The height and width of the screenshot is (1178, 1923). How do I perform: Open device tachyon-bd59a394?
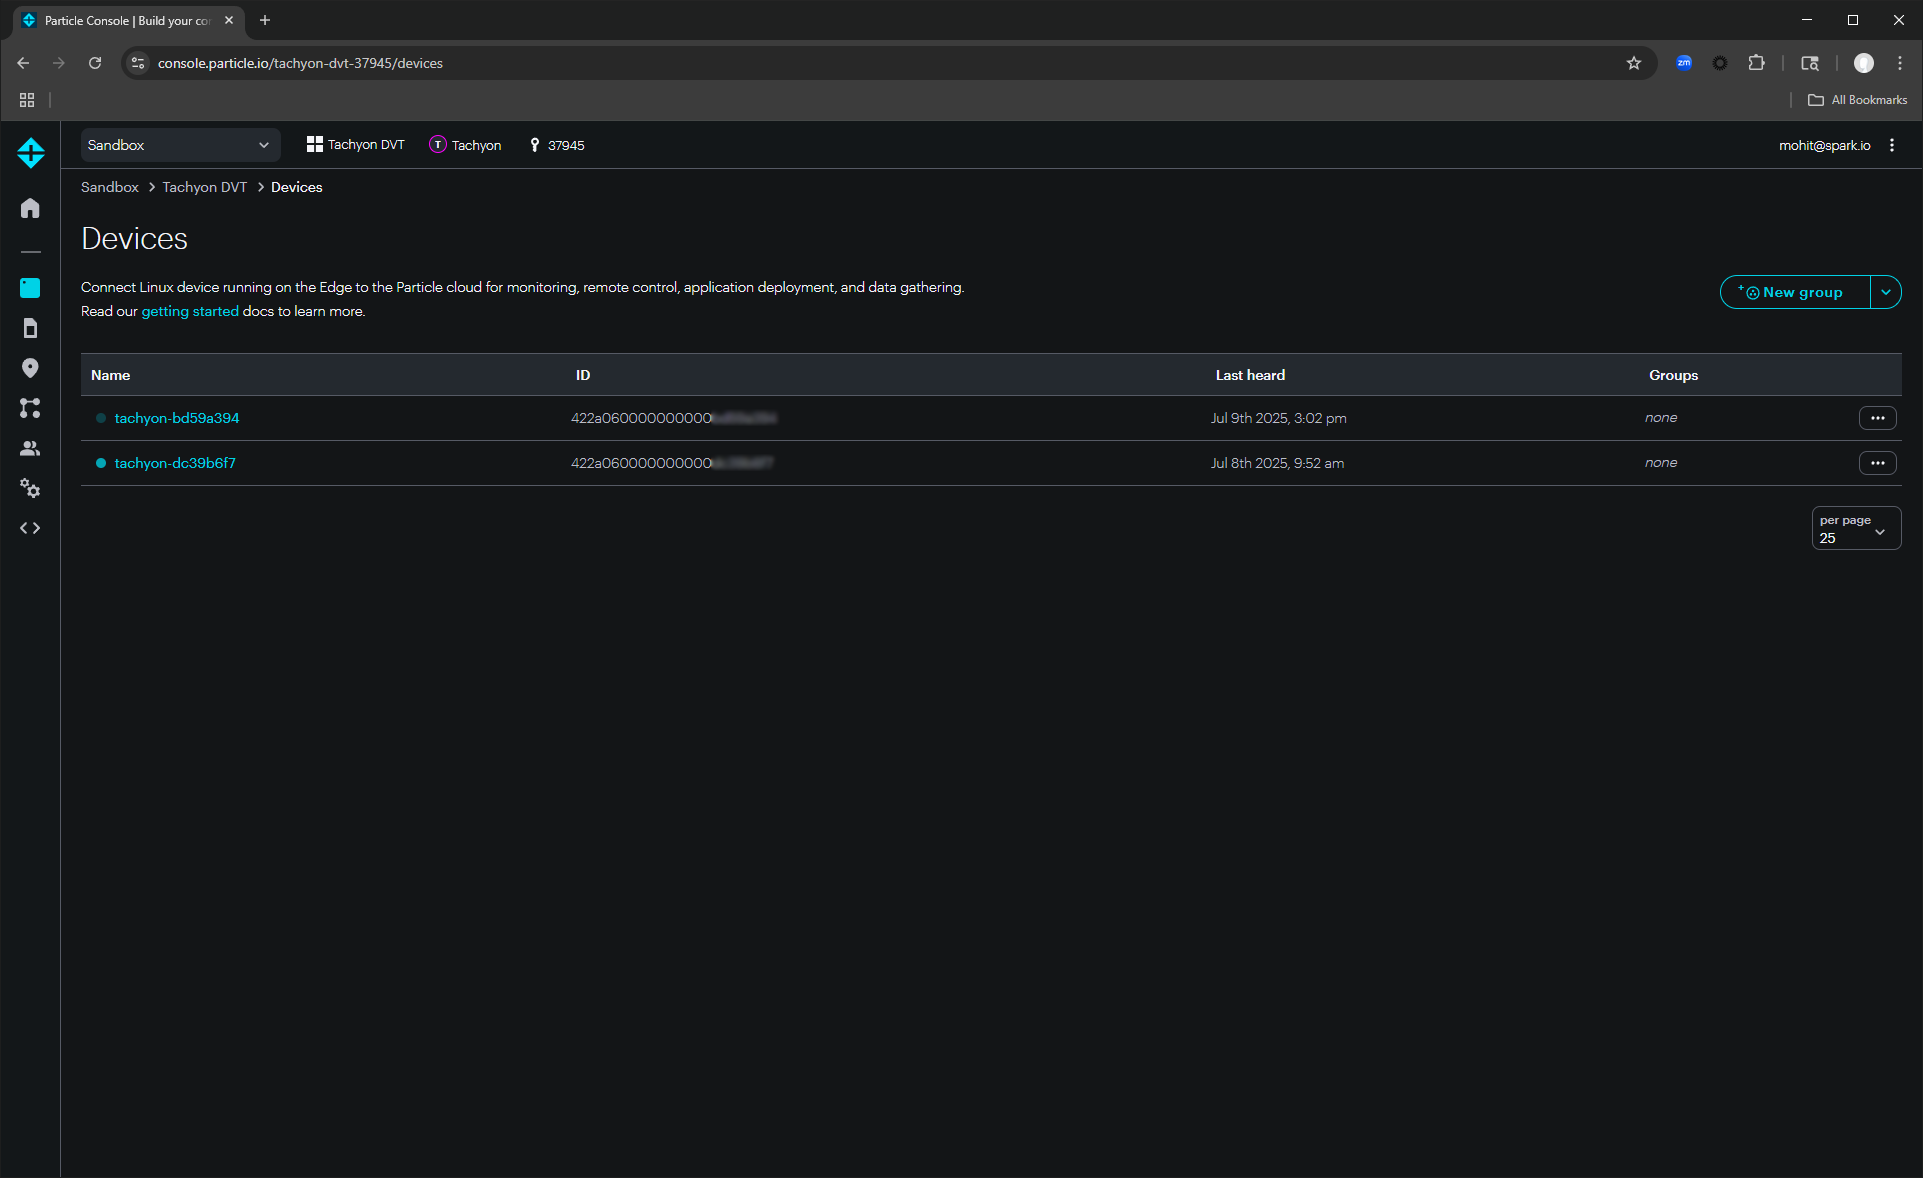click(177, 418)
